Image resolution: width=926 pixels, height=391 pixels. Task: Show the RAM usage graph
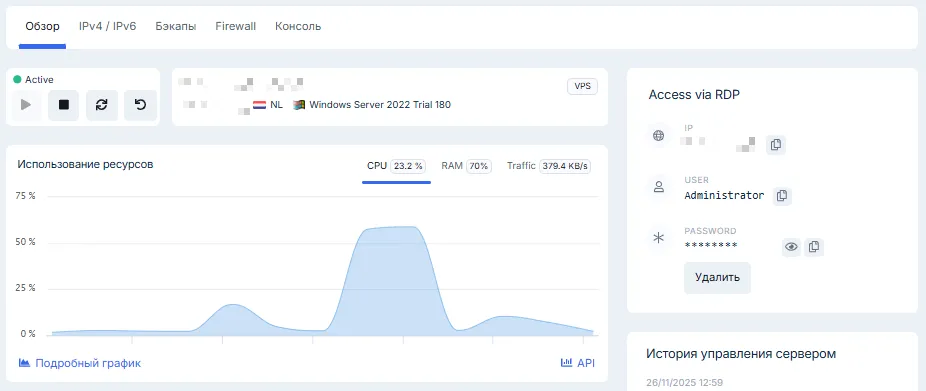pyautogui.click(x=467, y=167)
